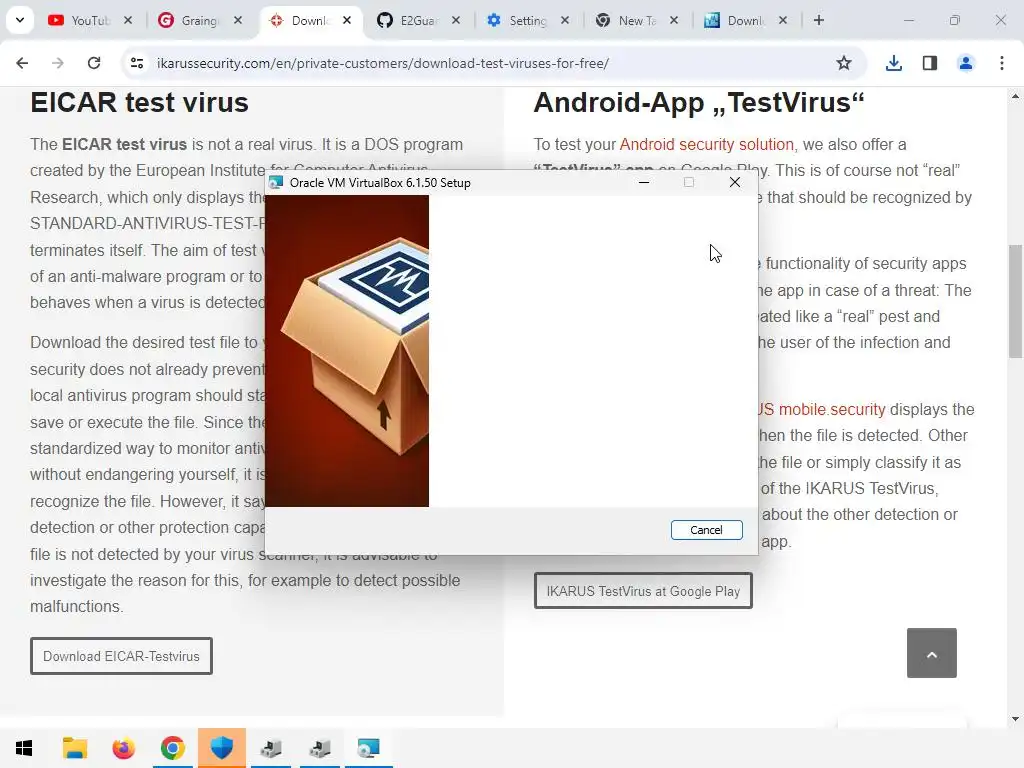The image size is (1024, 768).
Task: Open the first installer taskbar icon
Action: tap(271, 748)
